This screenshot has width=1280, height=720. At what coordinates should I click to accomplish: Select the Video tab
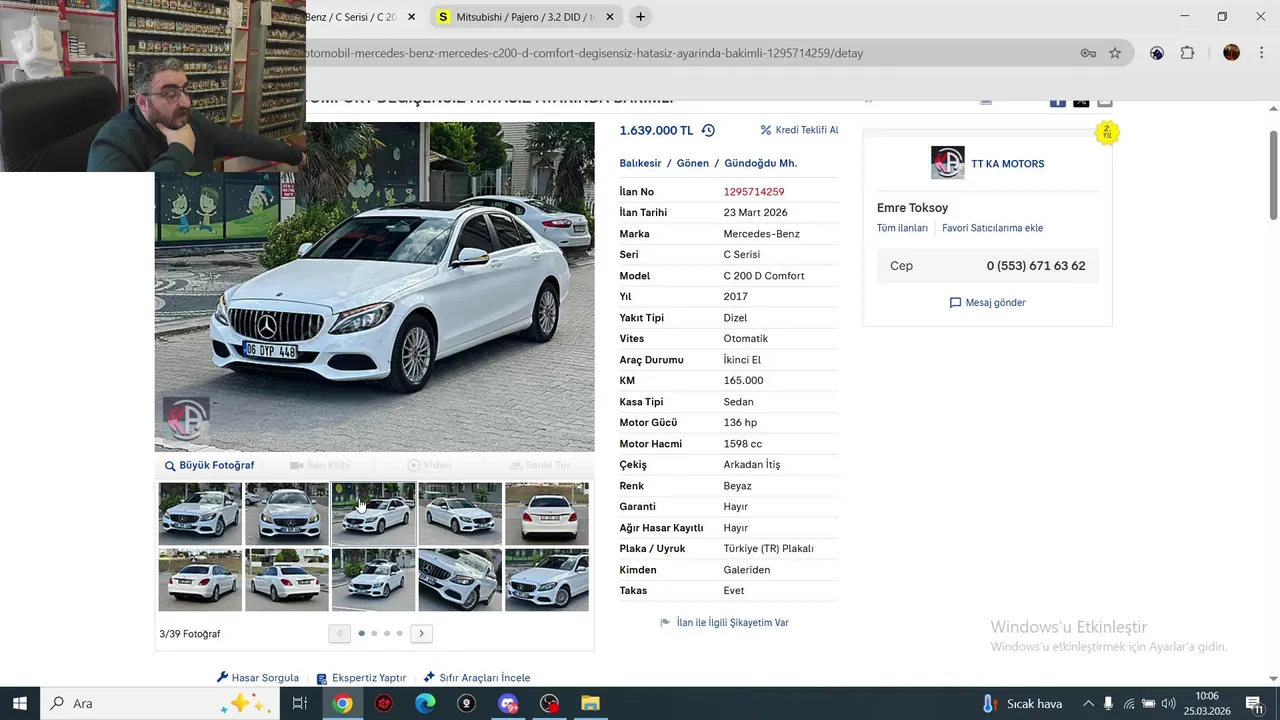[x=430, y=466]
